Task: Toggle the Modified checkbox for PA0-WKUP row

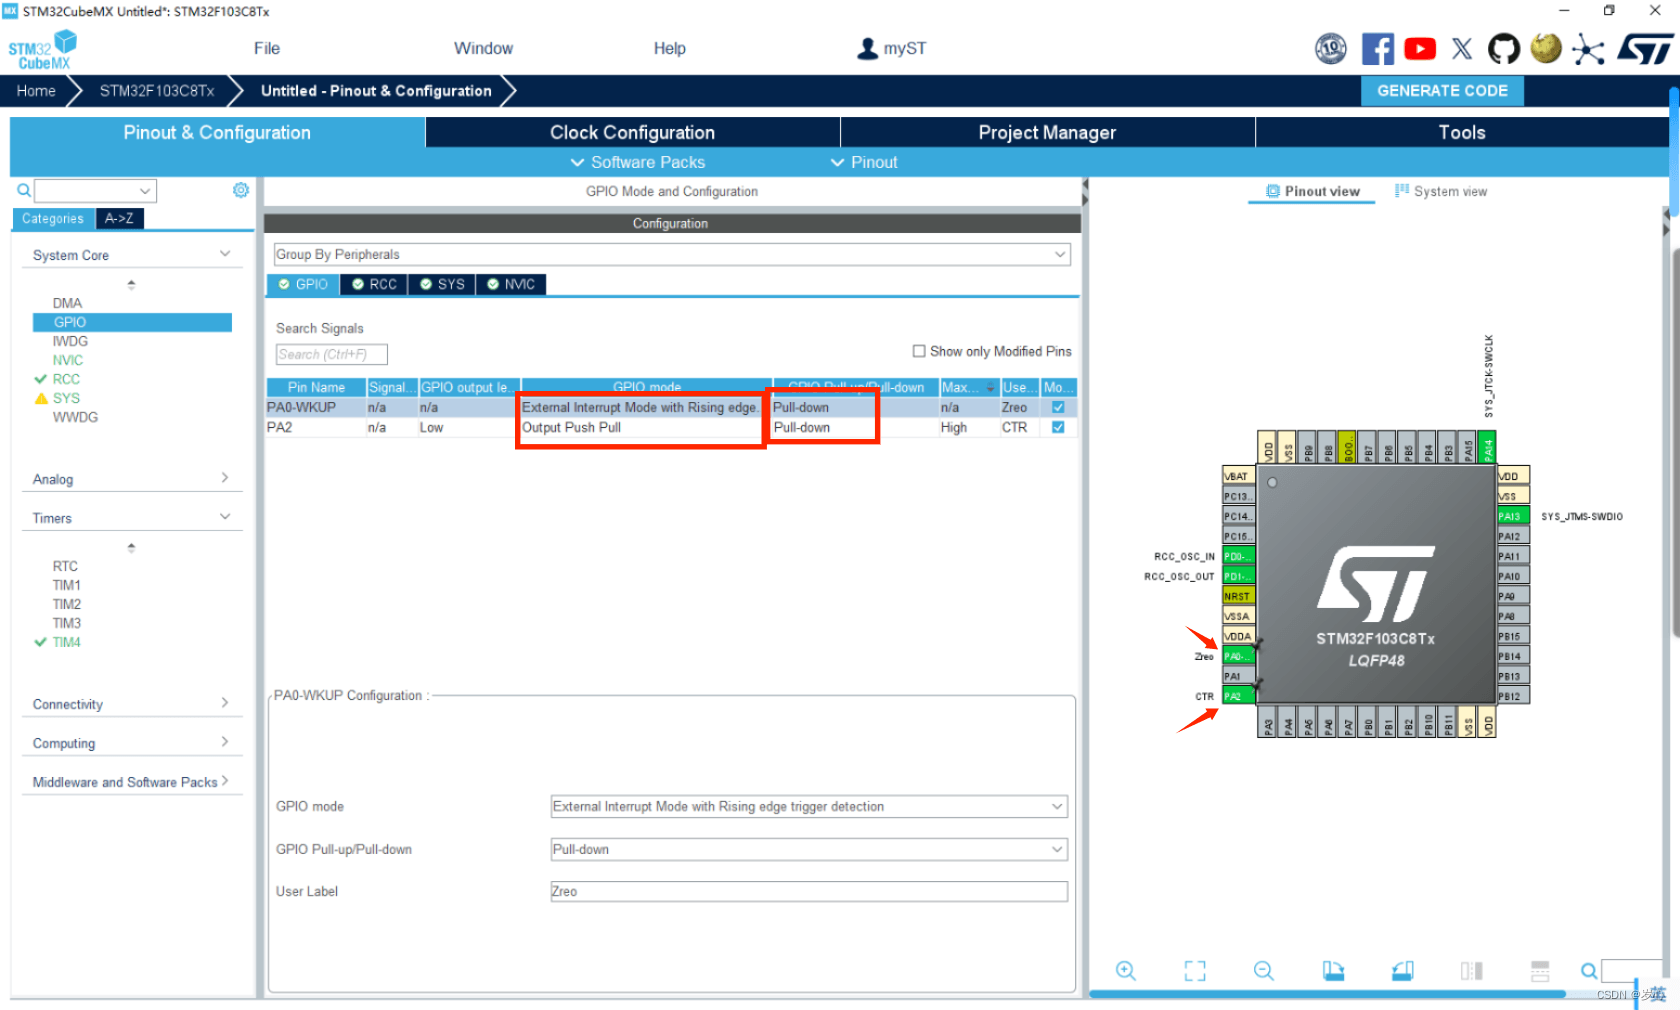Action: click(1058, 407)
